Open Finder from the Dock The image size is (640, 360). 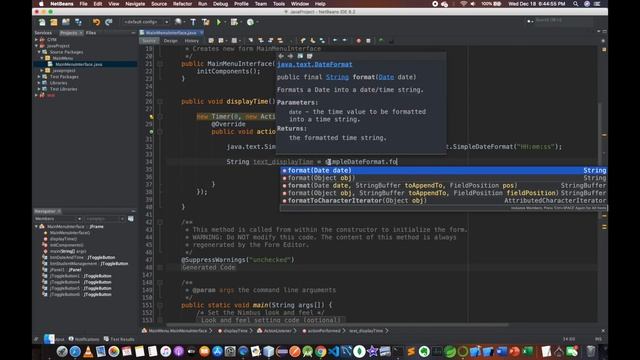tap(49, 340)
